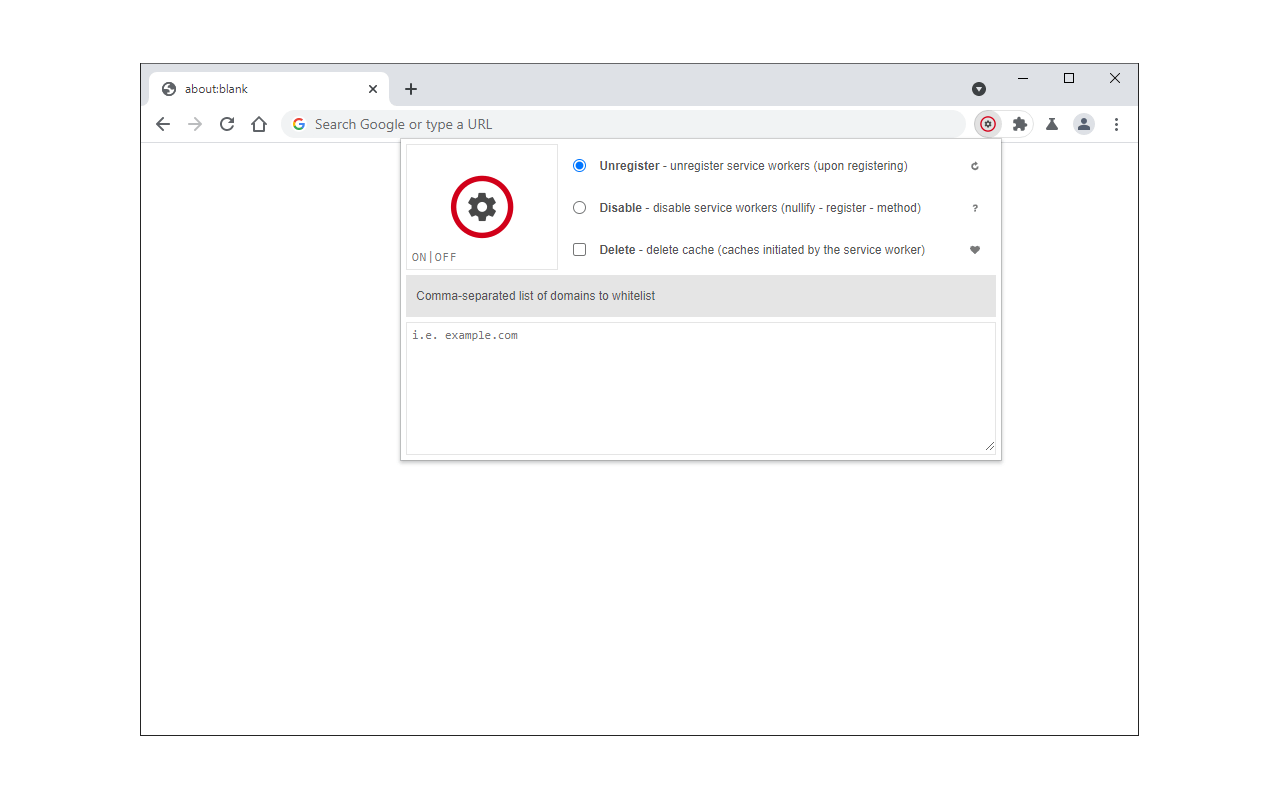Click the reload icon beside Unregister
The width and height of the screenshot is (1280, 800).
pos(975,166)
